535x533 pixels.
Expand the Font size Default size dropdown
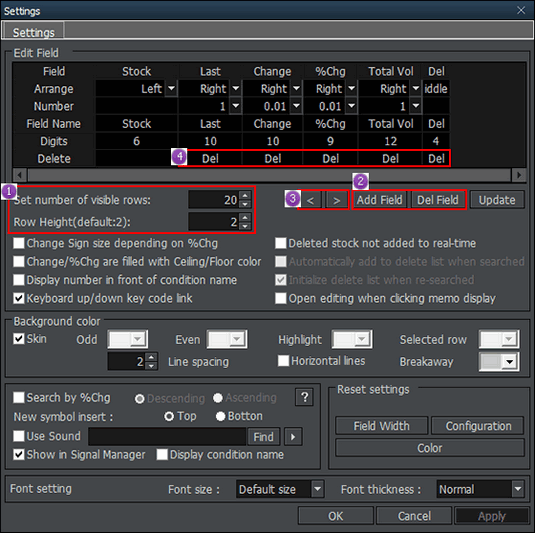click(317, 489)
